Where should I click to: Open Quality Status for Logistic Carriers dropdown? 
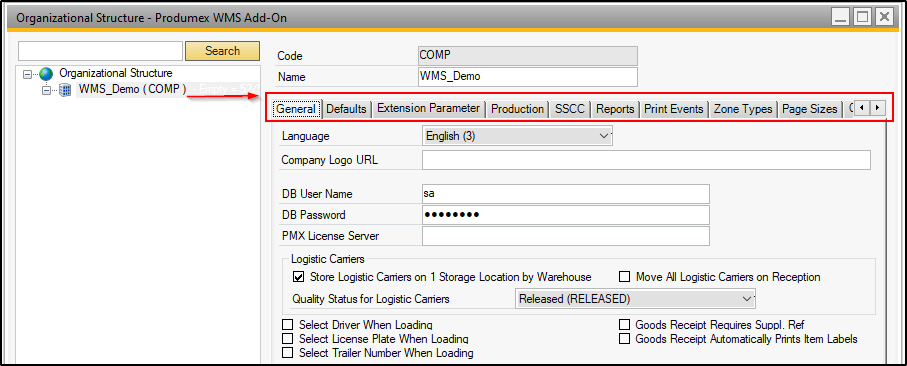click(x=635, y=299)
